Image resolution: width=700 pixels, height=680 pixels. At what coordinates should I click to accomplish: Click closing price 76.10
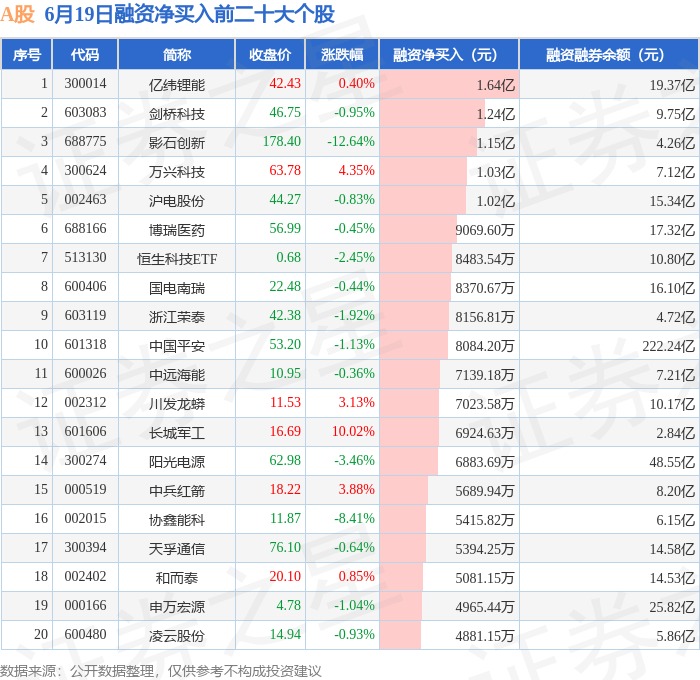[x=285, y=547]
